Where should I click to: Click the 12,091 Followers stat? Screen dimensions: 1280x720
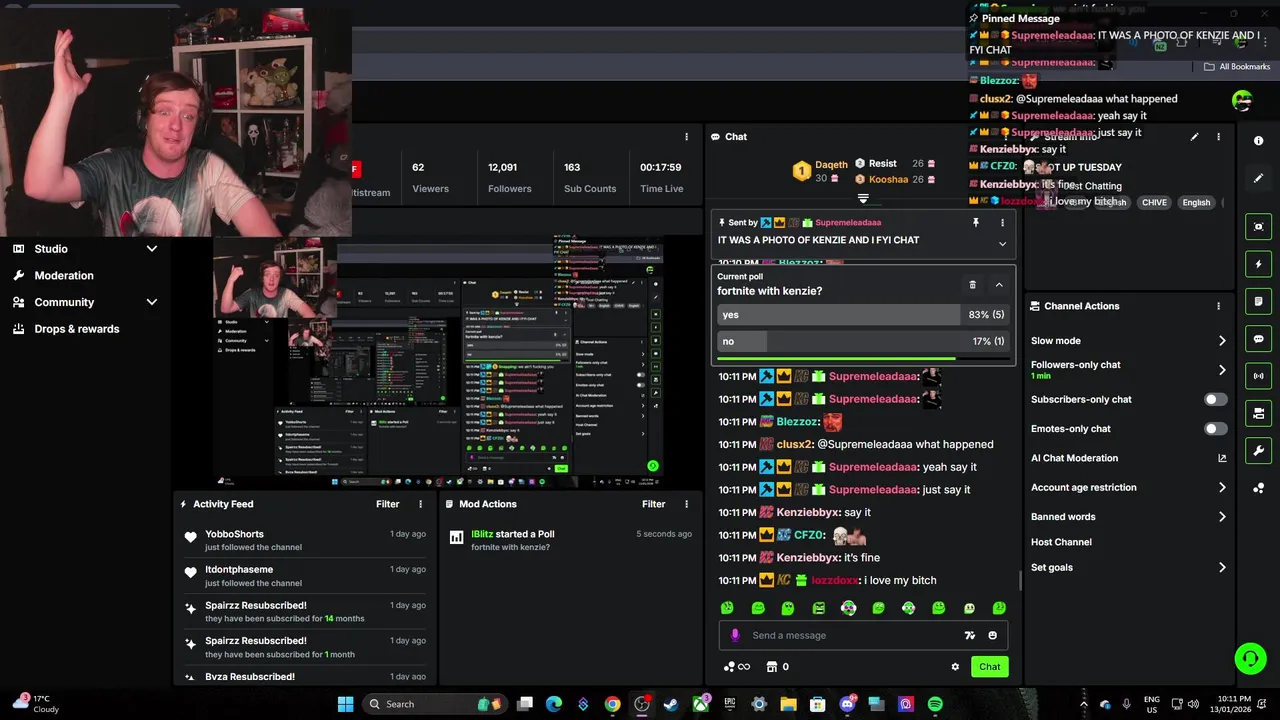pyautogui.click(x=510, y=177)
